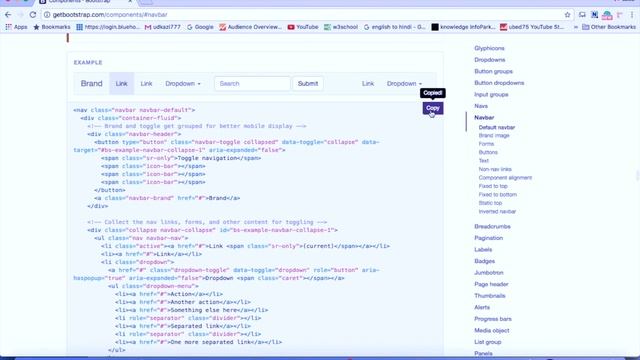Go to Thumbnails in sidebar

(x=490, y=296)
